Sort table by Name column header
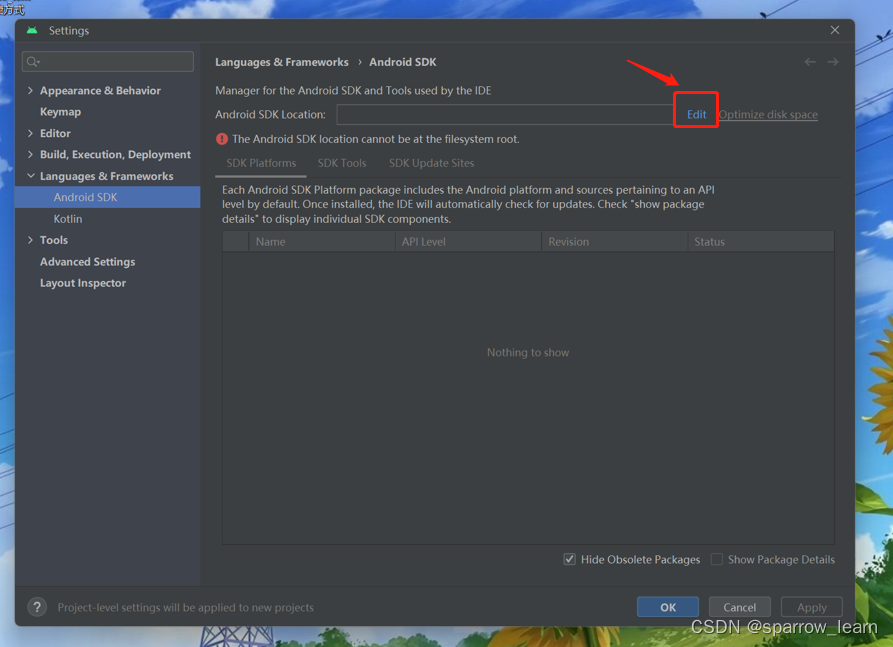 pyautogui.click(x=322, y=241)
